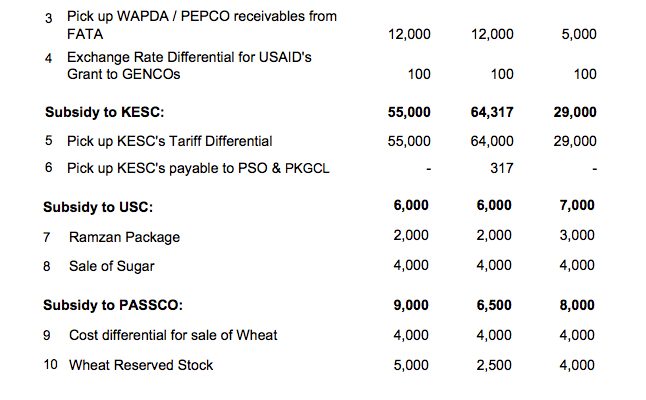The width and height of the screenshot is (646, 400).
Task: Click 'Cost differential for sale of Wheat'
Action: click(173, 335)
